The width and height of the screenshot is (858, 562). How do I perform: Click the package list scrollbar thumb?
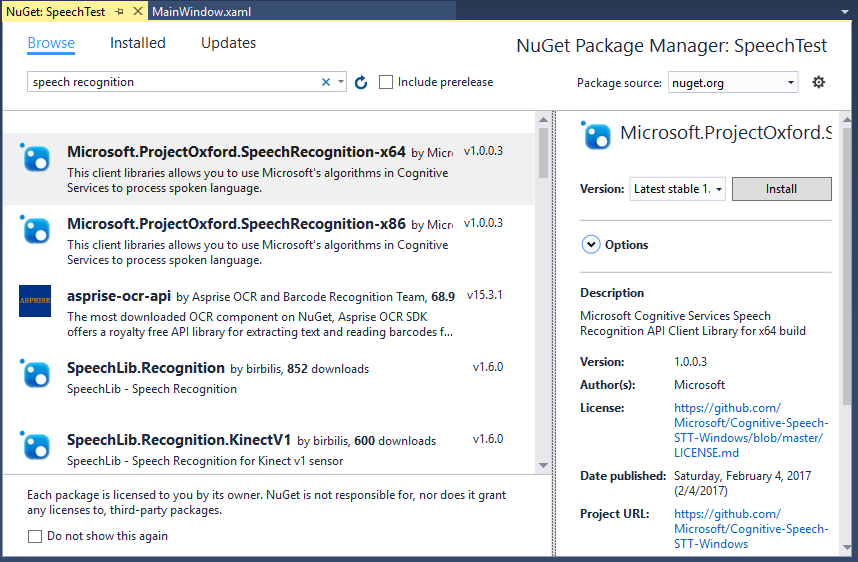click(x=543, y=153)
